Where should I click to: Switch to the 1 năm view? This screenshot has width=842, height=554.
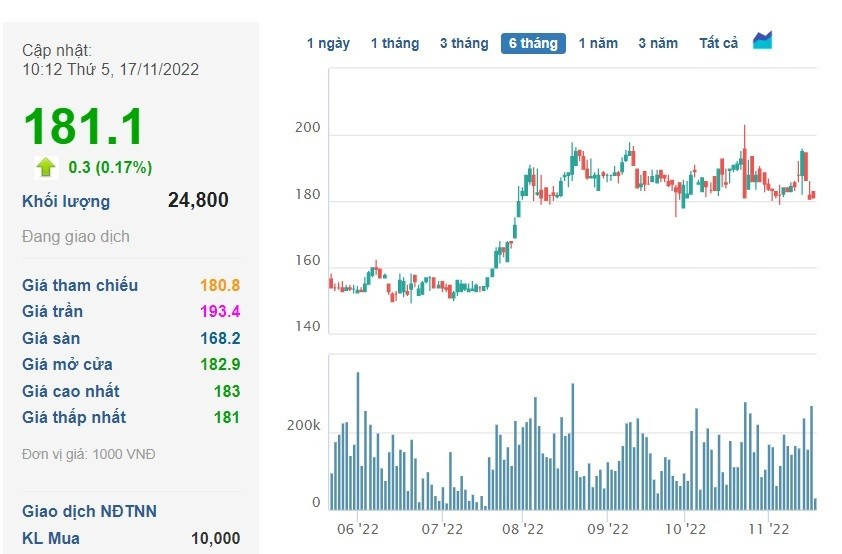tap(598, 43)
